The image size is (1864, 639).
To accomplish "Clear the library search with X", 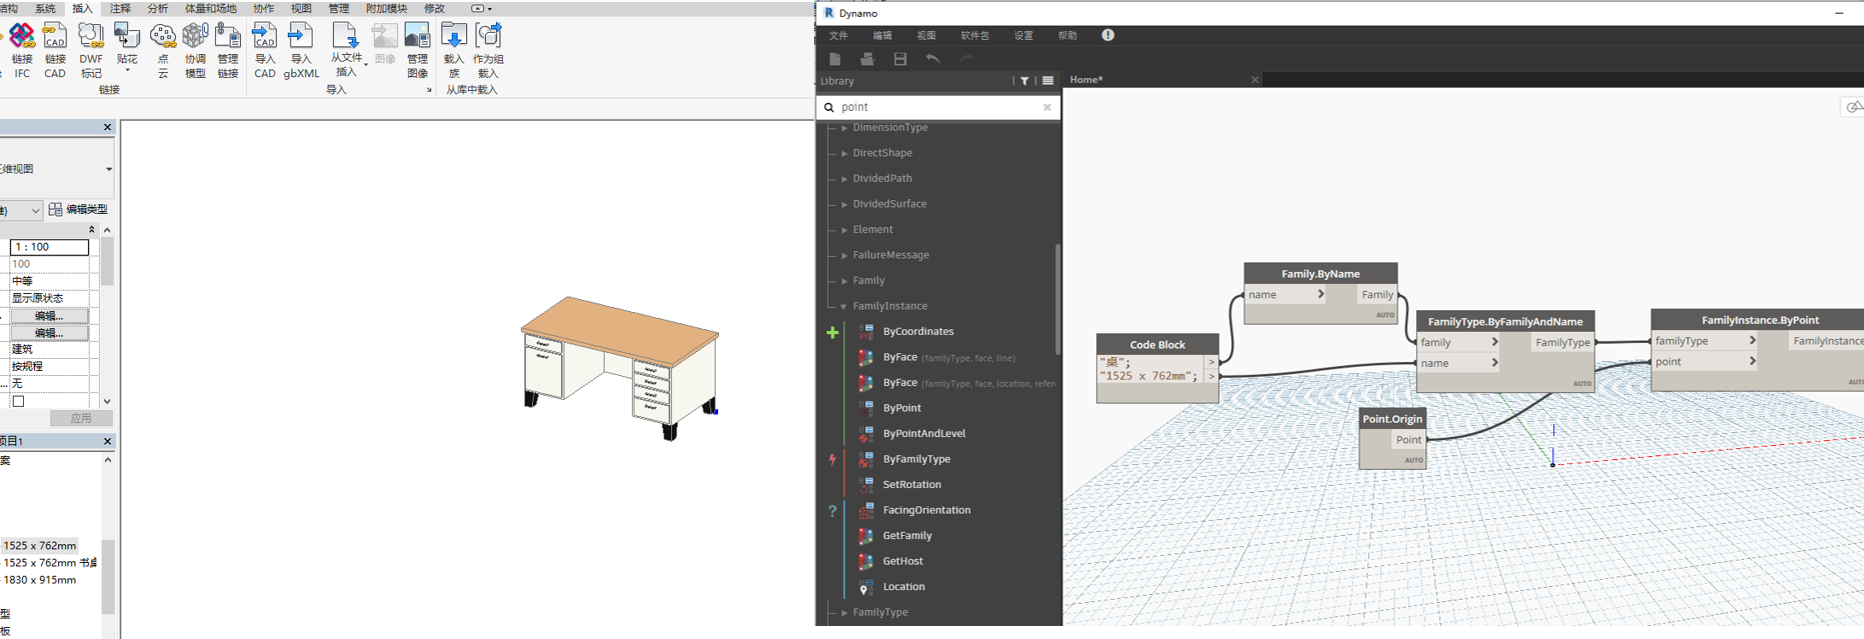I will [1047, 107].
